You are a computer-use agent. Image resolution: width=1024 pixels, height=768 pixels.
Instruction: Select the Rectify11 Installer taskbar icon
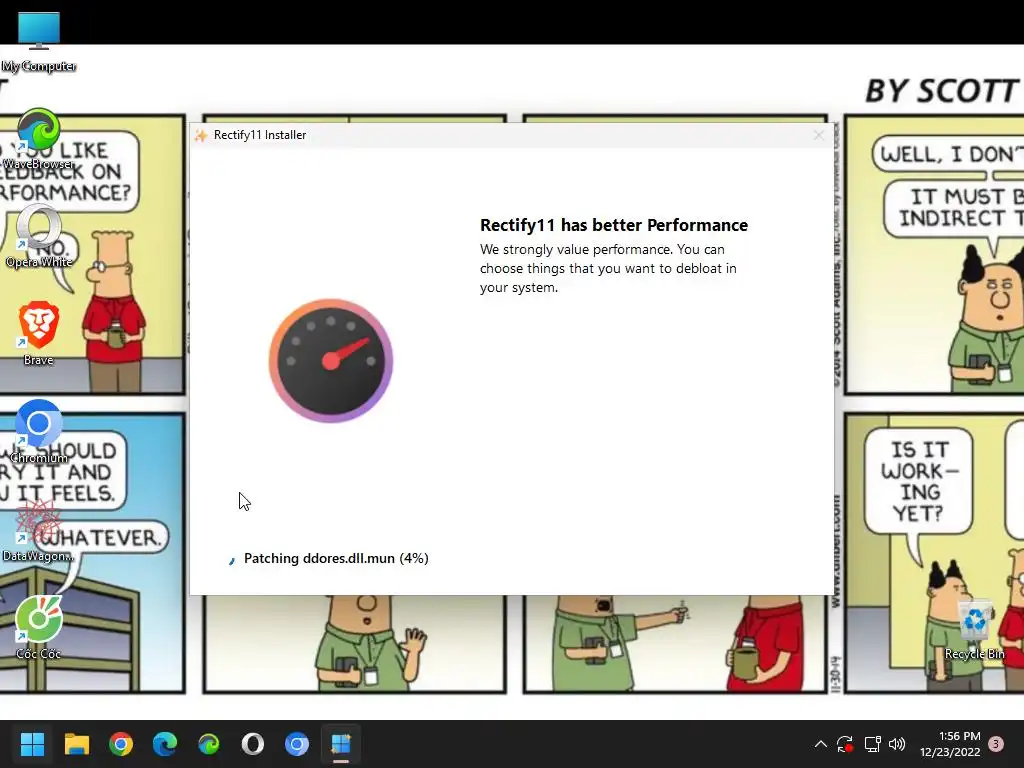[340, 744]
